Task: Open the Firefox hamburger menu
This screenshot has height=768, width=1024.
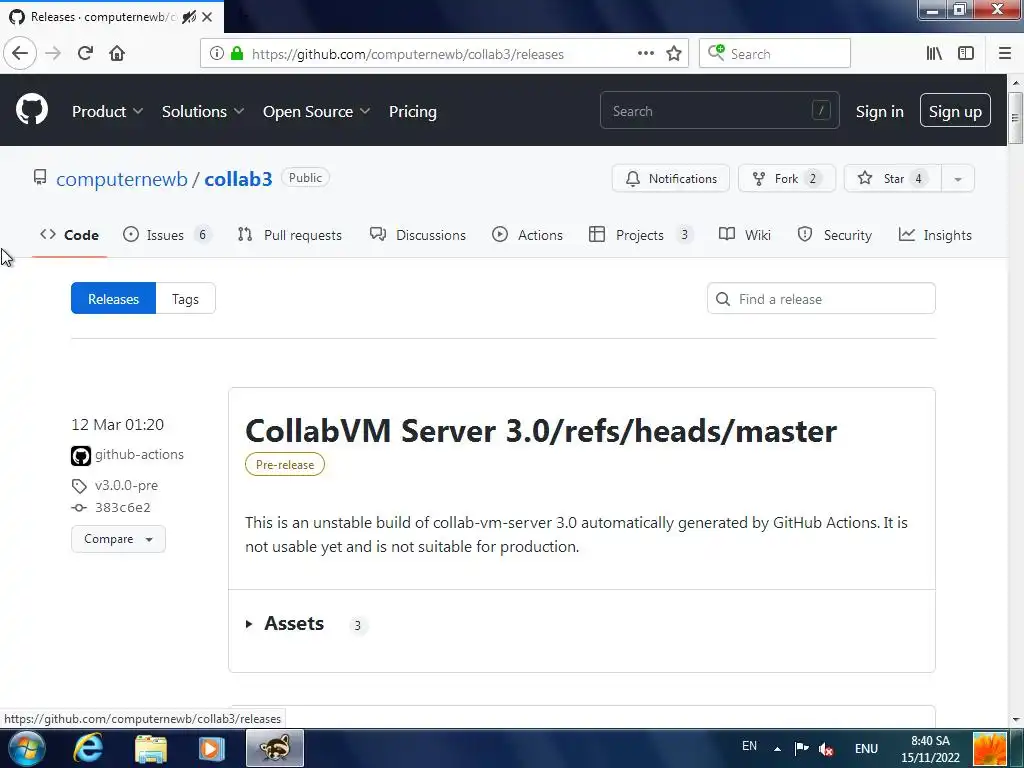Action: pyautogui.click(x=1005, y=54)
